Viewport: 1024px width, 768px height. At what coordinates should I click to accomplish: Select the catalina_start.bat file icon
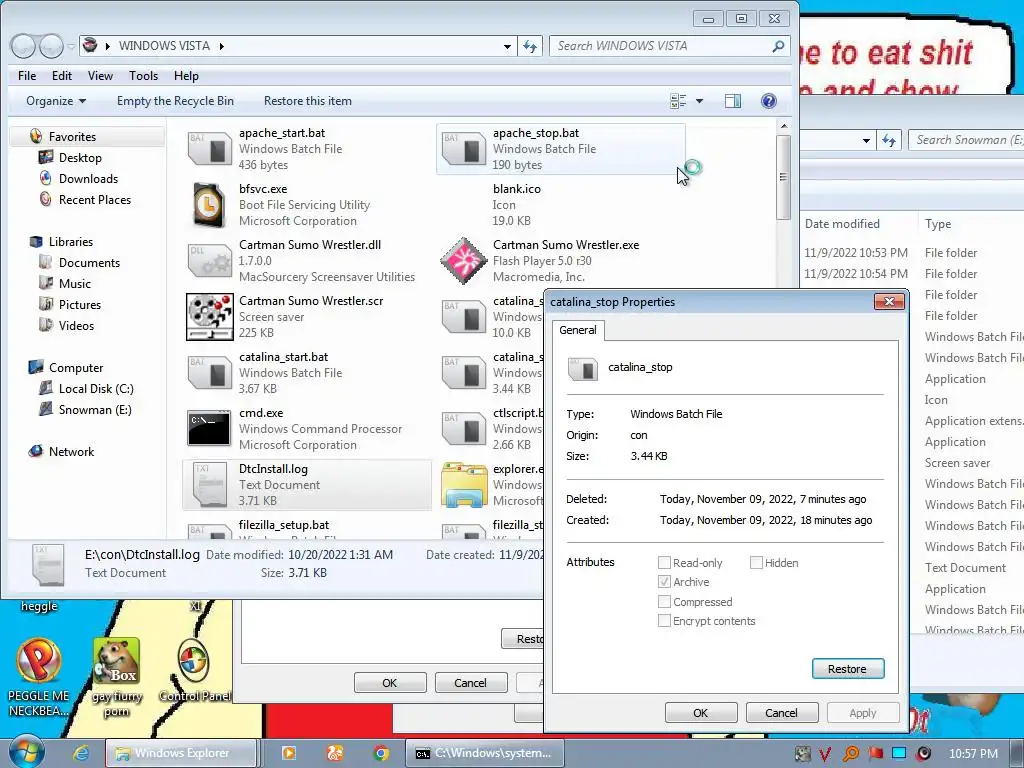tap(210, 373)
